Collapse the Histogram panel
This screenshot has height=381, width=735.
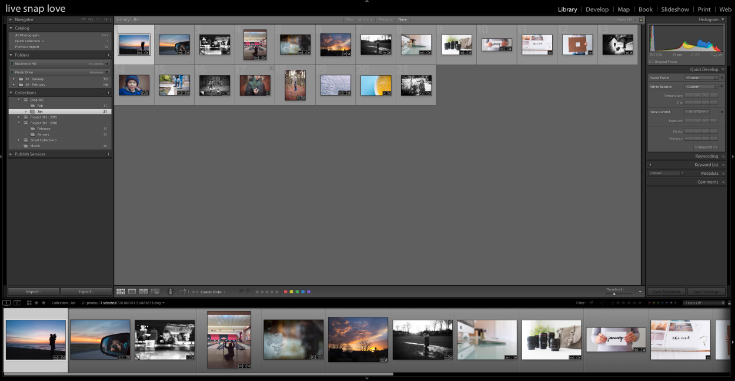(723, 20)
